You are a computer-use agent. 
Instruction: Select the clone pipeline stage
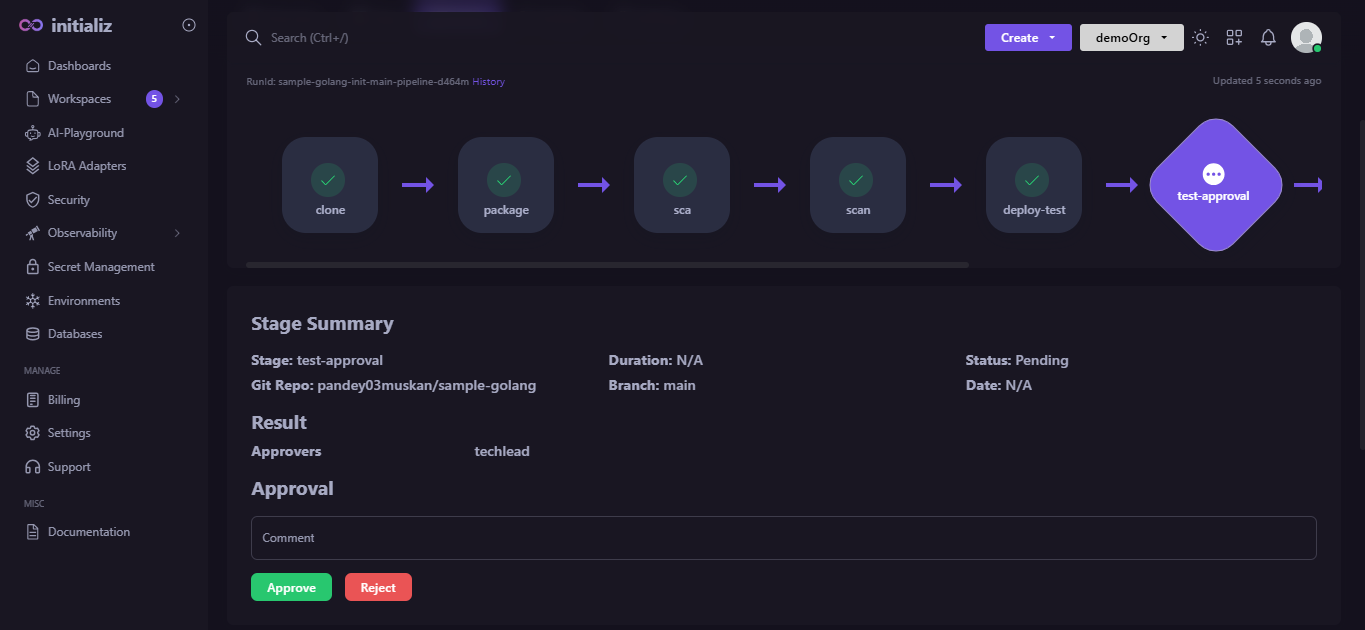pyautogui.click(x=330, y=185)
